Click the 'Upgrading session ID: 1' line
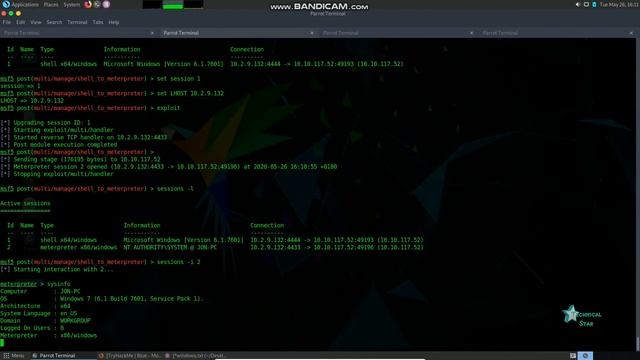 point(45,122)
